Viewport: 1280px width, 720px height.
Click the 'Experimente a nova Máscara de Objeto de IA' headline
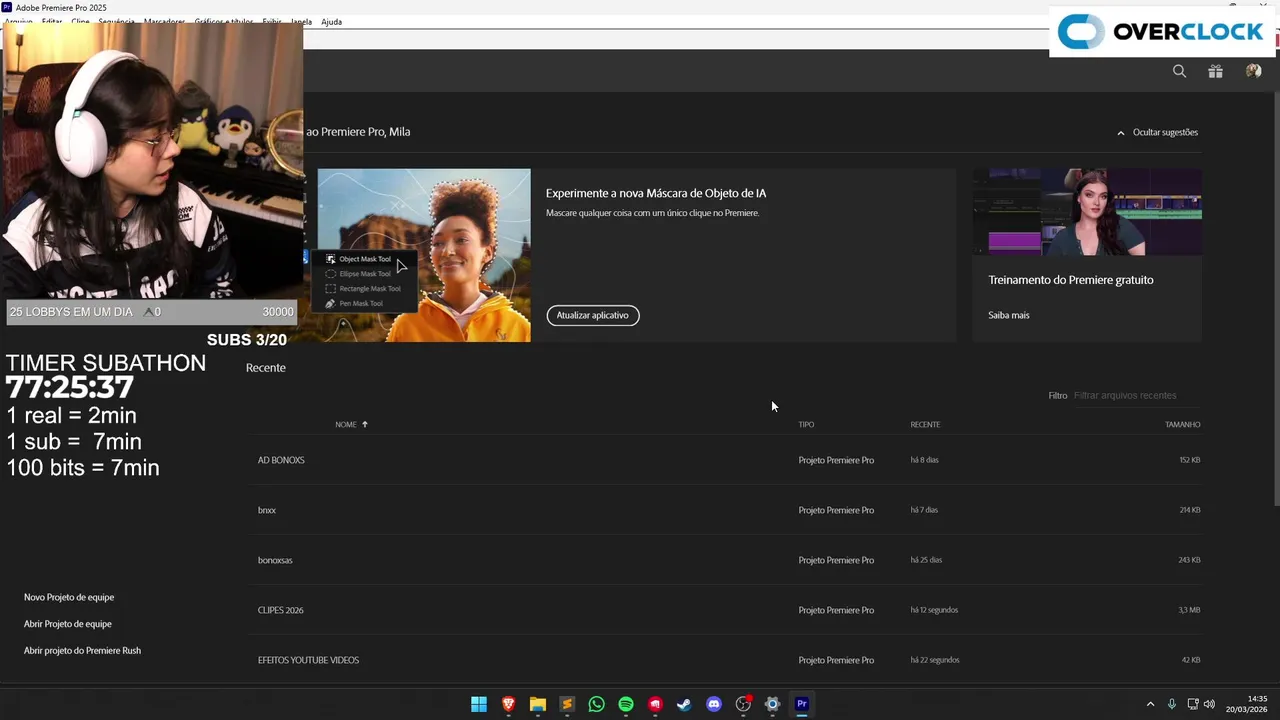click(x=656, y=193)
